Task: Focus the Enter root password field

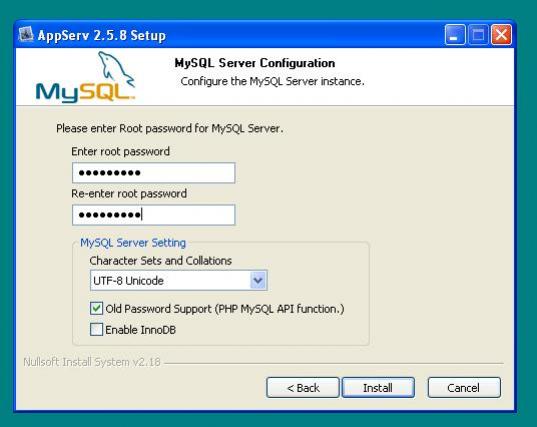Action: (x=154, y=173)
